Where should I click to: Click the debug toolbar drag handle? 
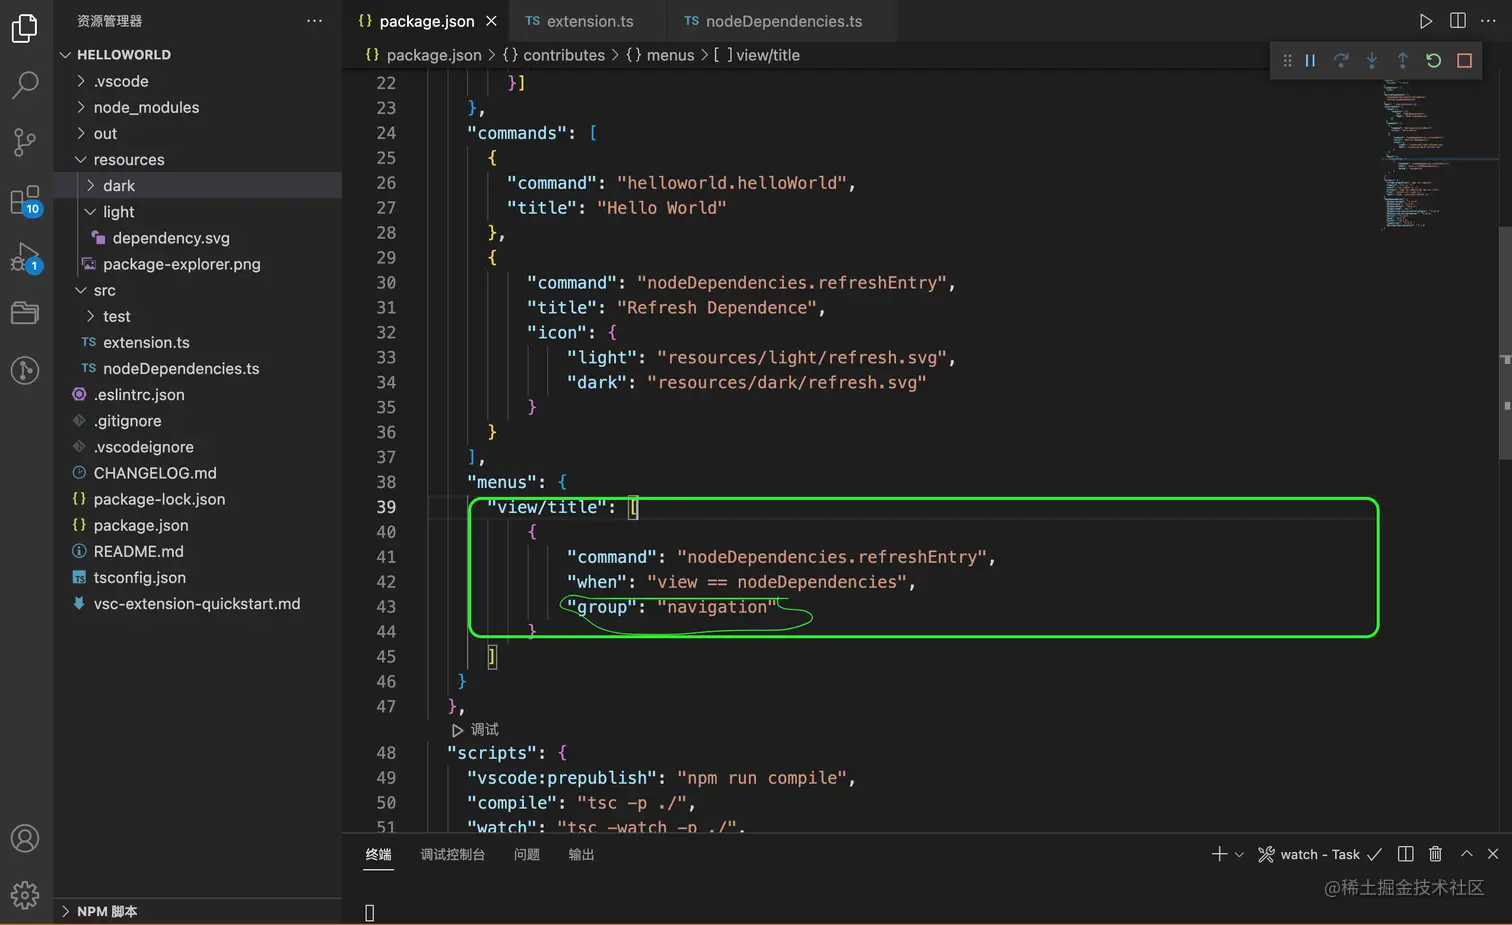(x=1287, y=61)
